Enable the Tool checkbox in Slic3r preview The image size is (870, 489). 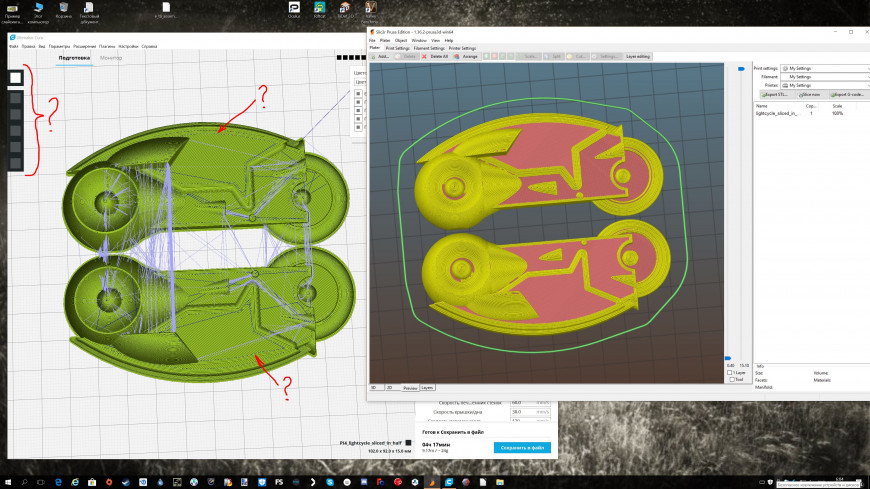click(x=732, y=380)
